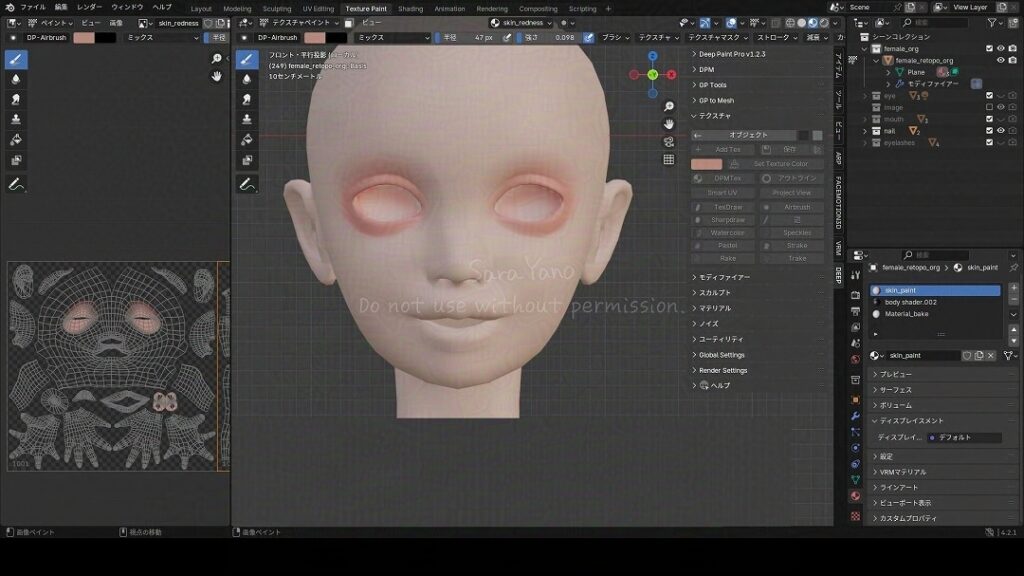Click the zoom icon in image editor
Screen dimensions: 1024x576
[217, 59]
